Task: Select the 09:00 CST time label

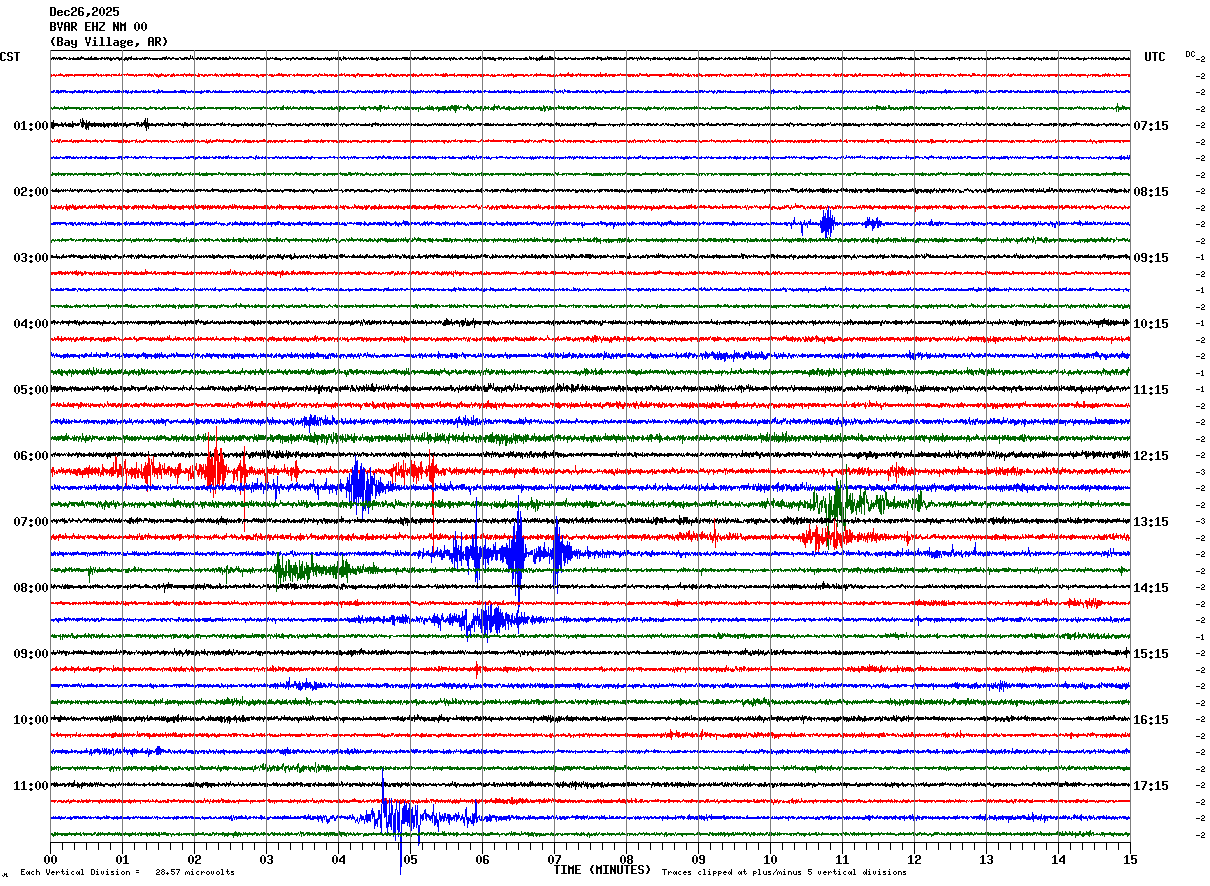Action: tap(31, 654)
